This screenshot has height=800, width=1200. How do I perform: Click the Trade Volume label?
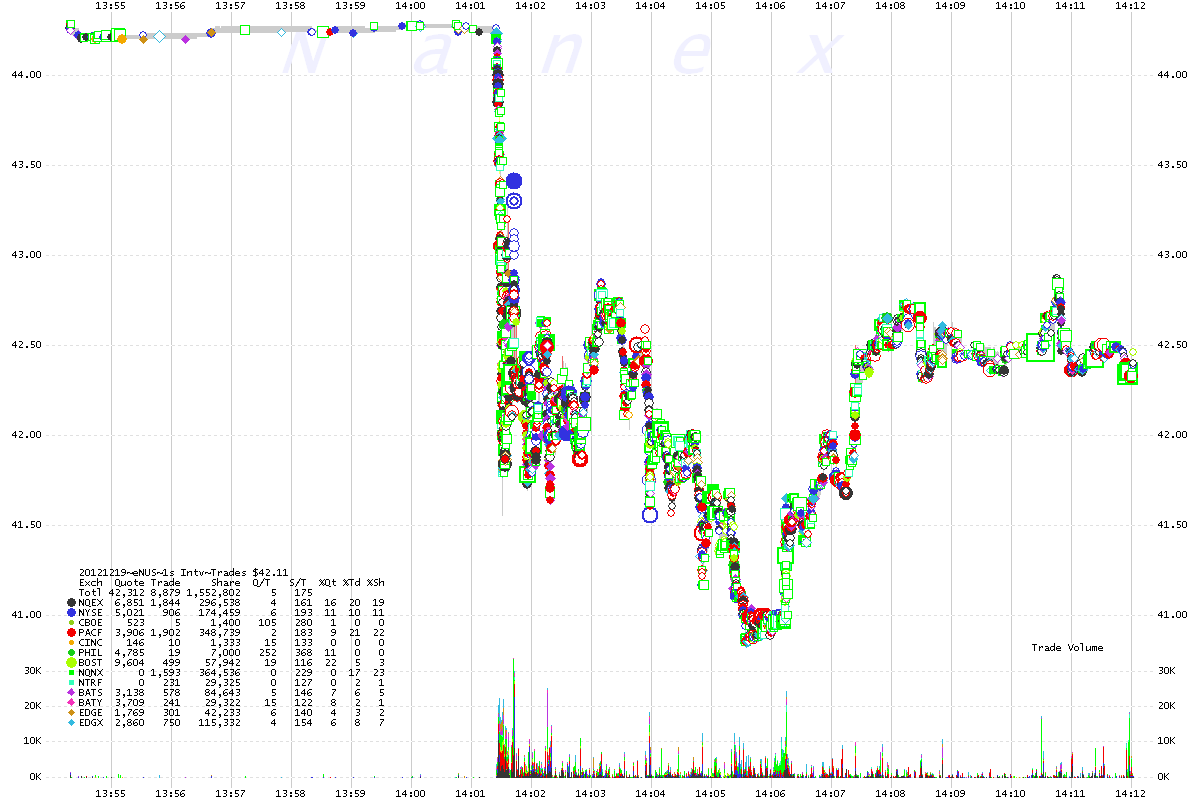coord(1067,648)
